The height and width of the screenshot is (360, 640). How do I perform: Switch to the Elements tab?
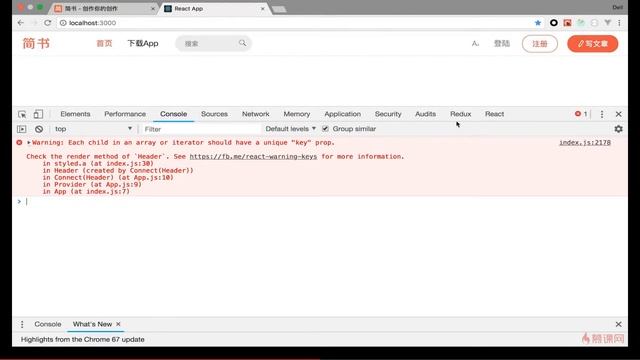75,114
